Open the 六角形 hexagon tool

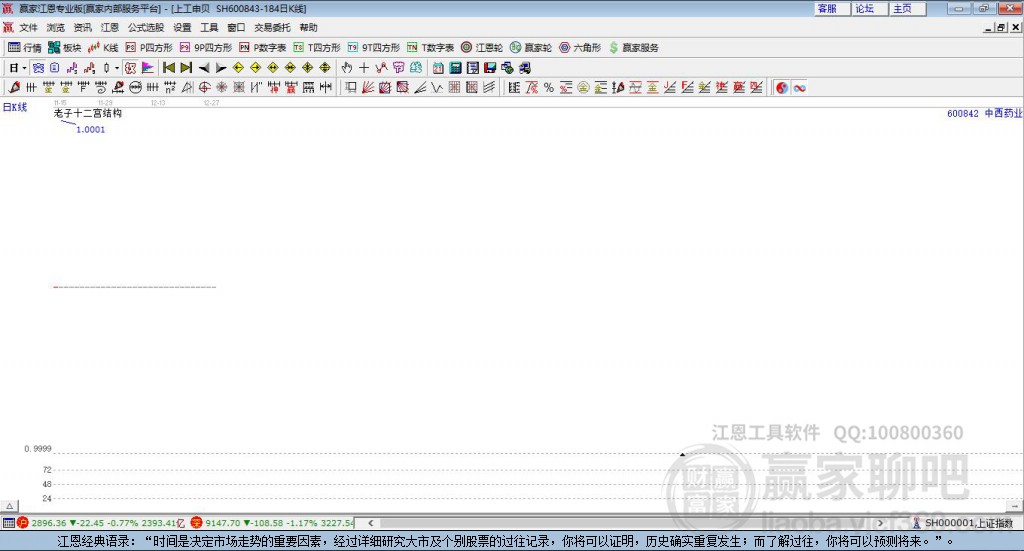[x=580, y=48]
